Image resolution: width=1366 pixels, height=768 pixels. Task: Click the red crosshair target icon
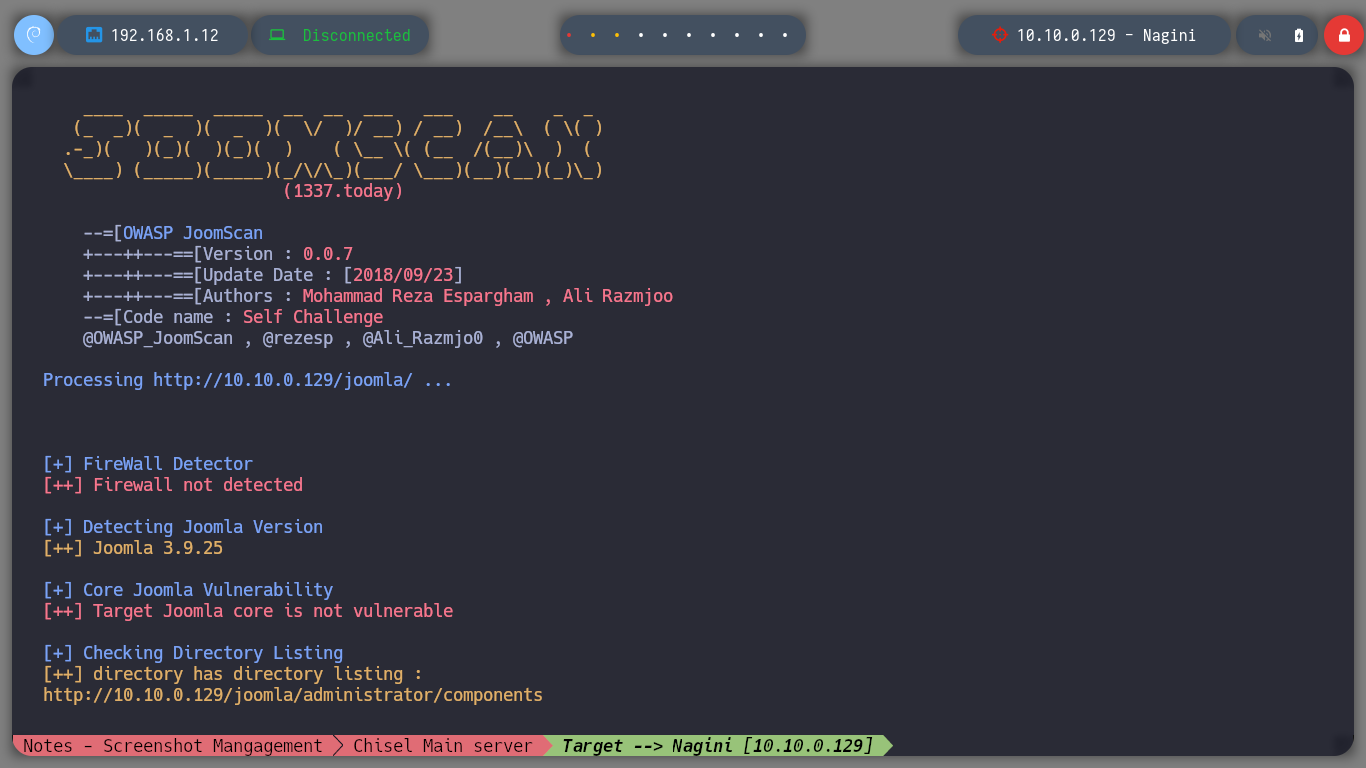click(x=999, y=35)
